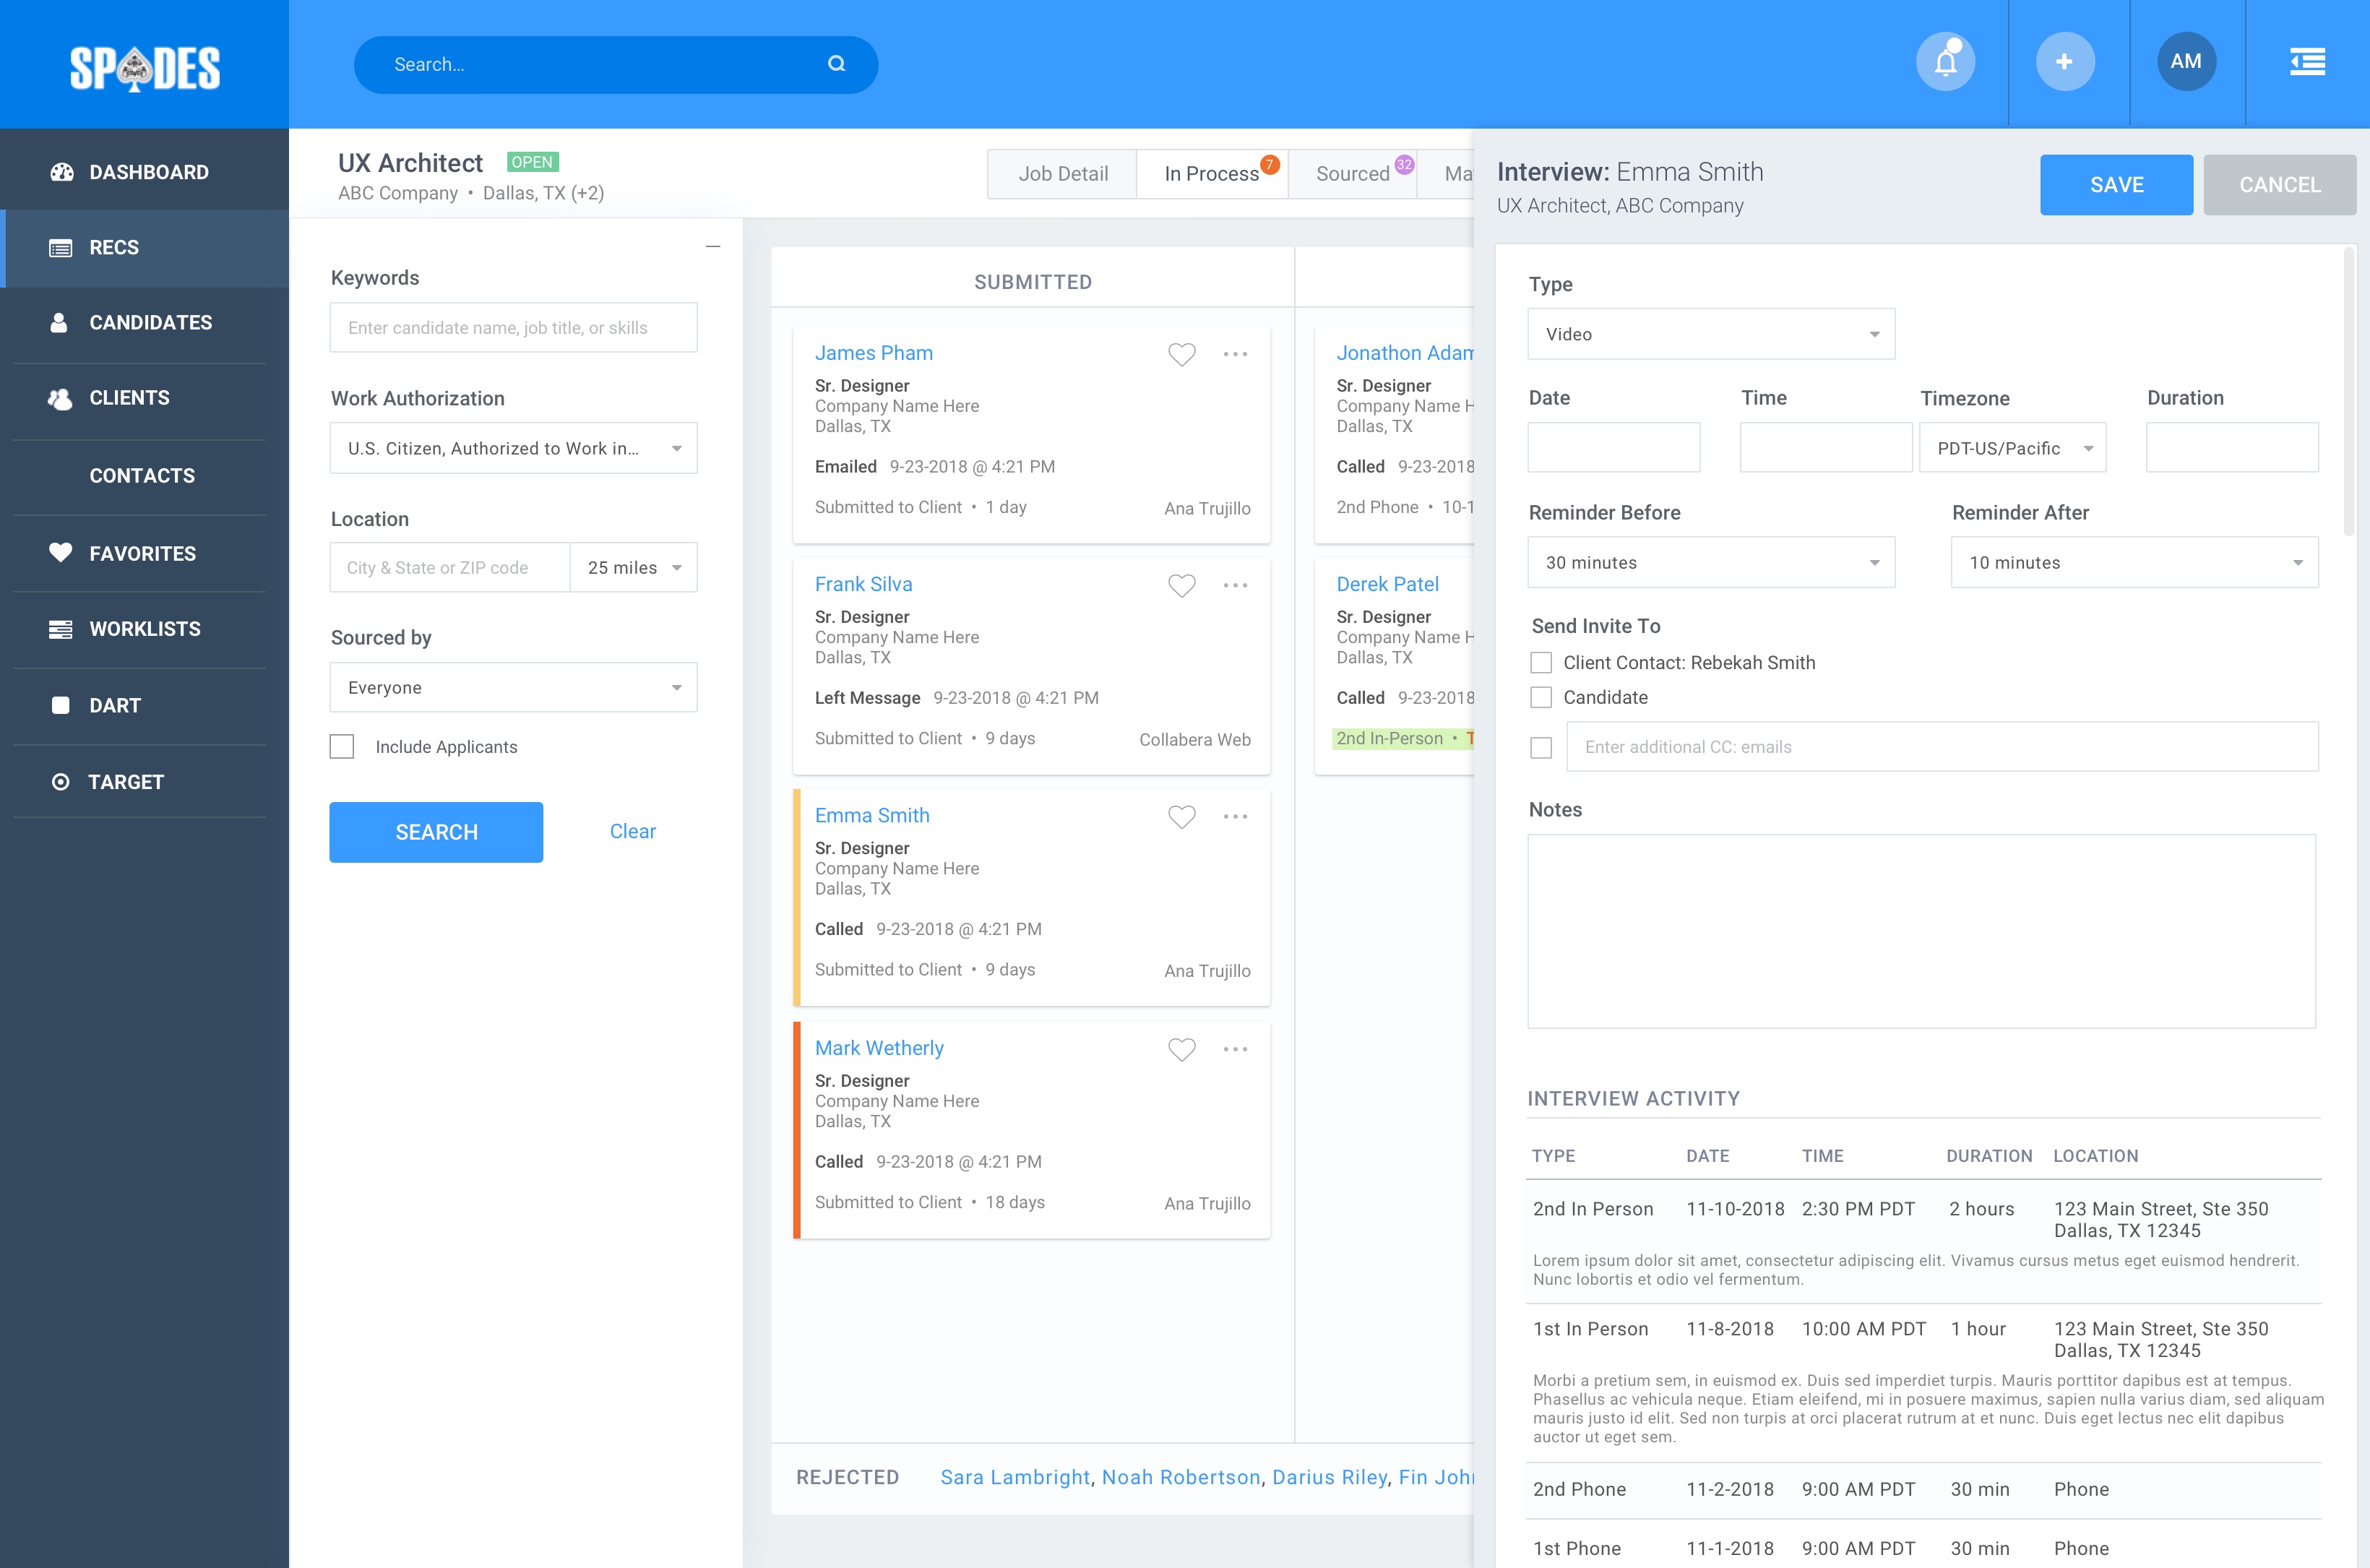The image size is (2370, 1568).
Task: Toggle the sidebar menu icon at top right
Action: (x=2307, y=62)
